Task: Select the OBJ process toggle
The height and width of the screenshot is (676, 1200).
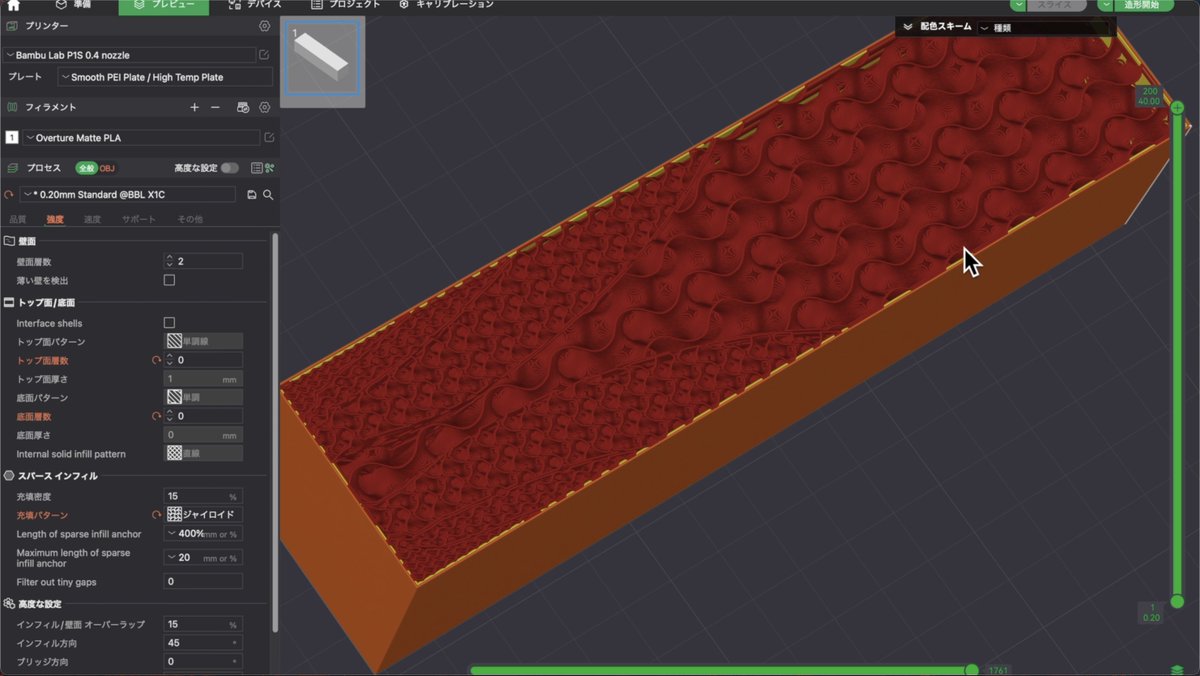Action: 107,168
